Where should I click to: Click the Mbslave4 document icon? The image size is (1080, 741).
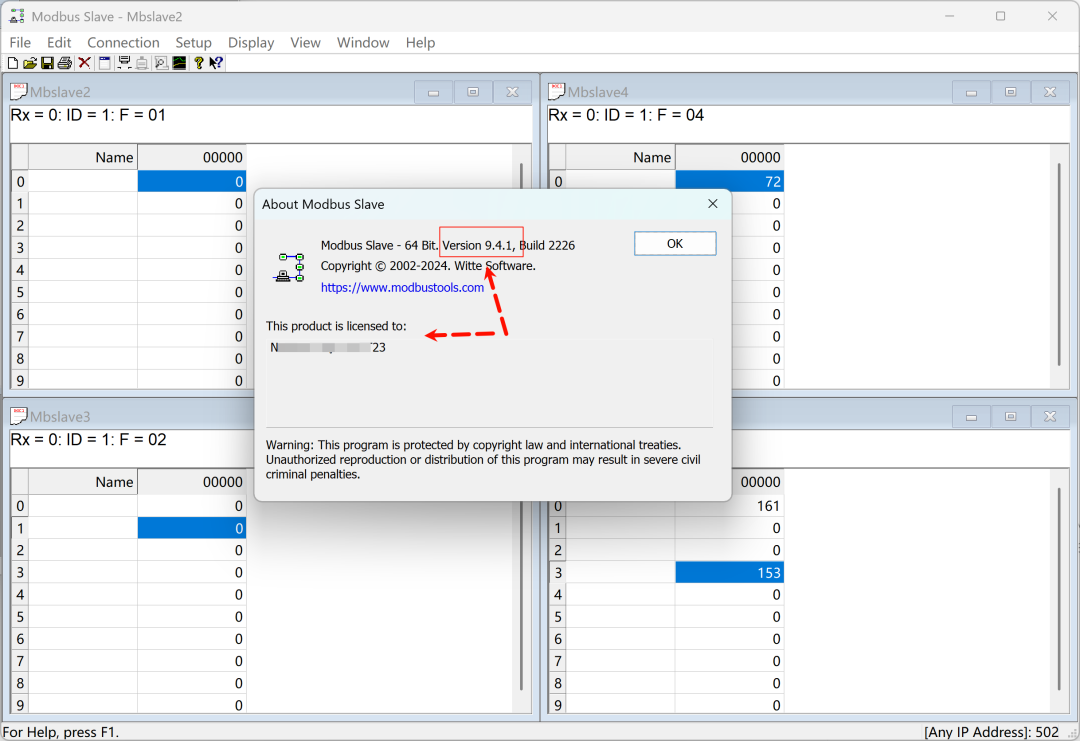point(556,91)
